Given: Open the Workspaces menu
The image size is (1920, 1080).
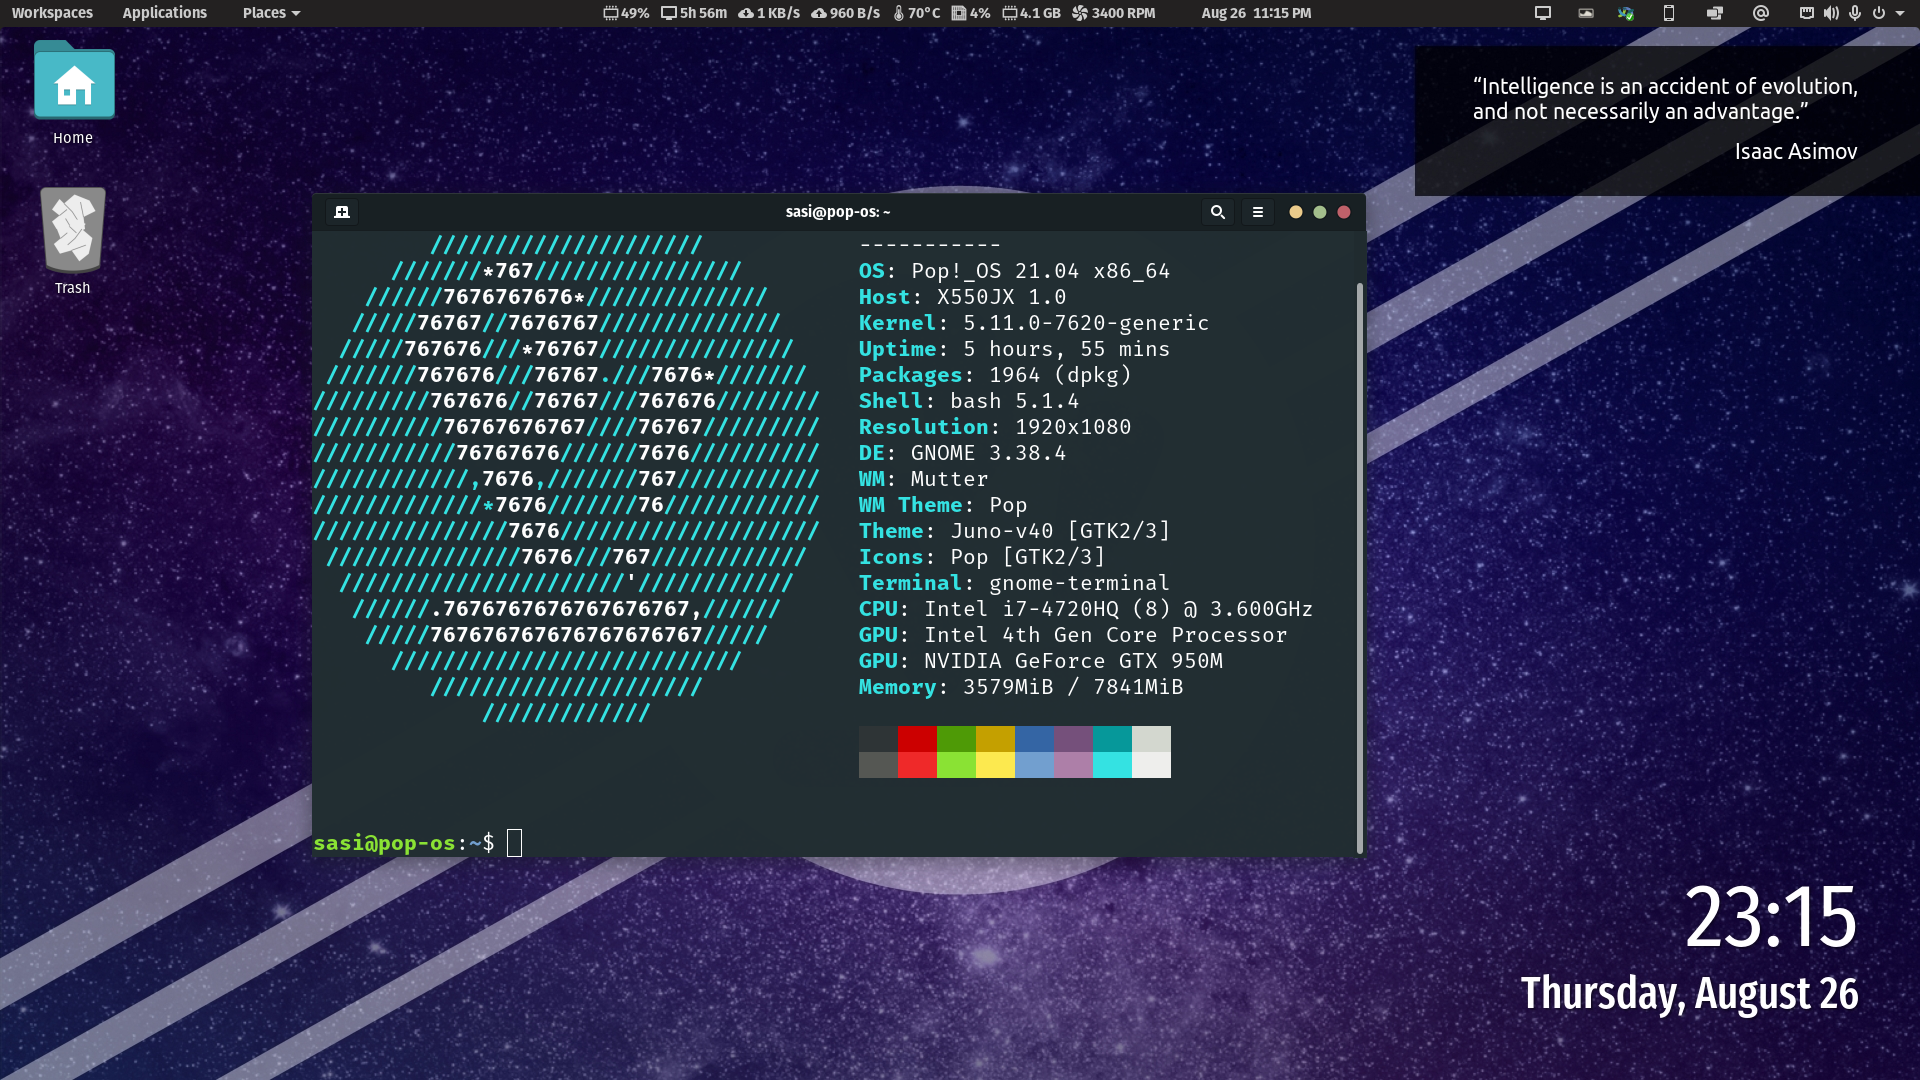Looking at the screenshot, I should pyautogui.click(x=52, y=13).
